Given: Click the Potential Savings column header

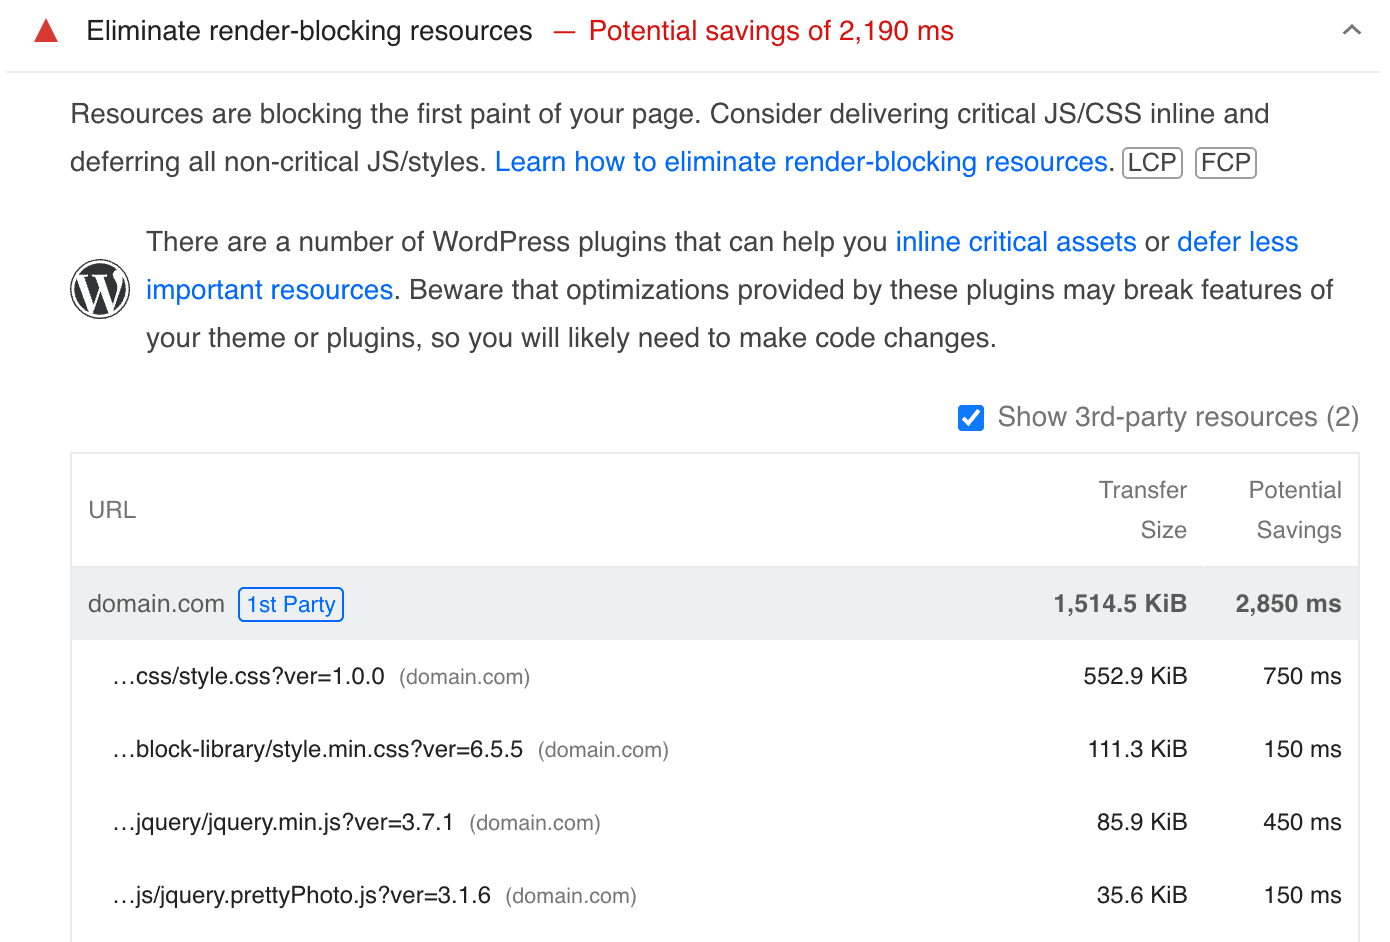Looking at the screenshot, I should (1296, 510).
